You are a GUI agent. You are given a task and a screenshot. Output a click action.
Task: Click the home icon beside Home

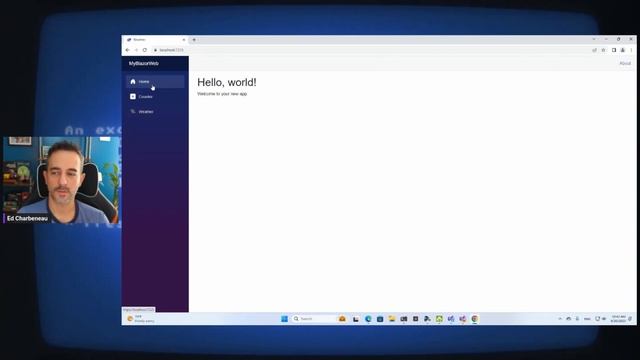coord(133,82)
